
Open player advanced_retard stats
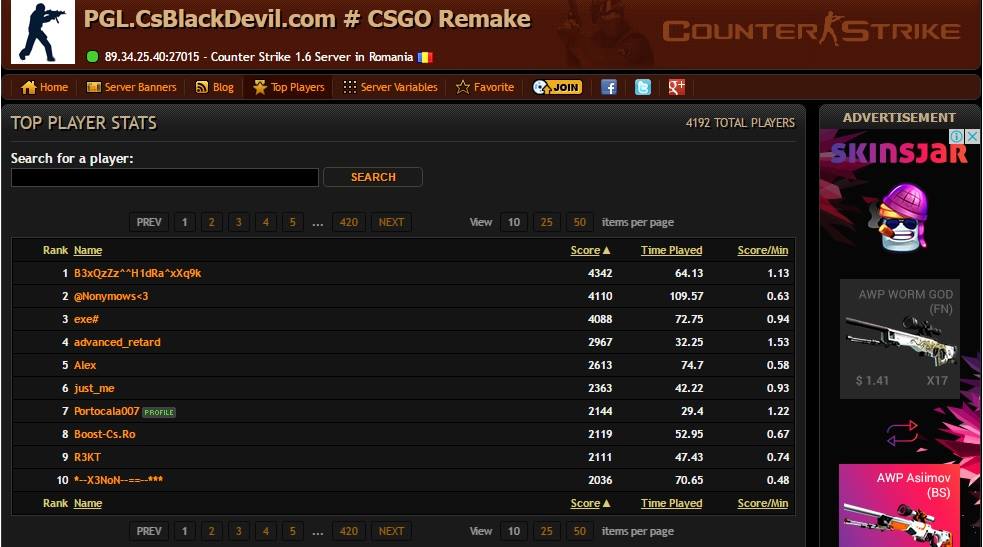pyautogui.click(x=117, y=342)
